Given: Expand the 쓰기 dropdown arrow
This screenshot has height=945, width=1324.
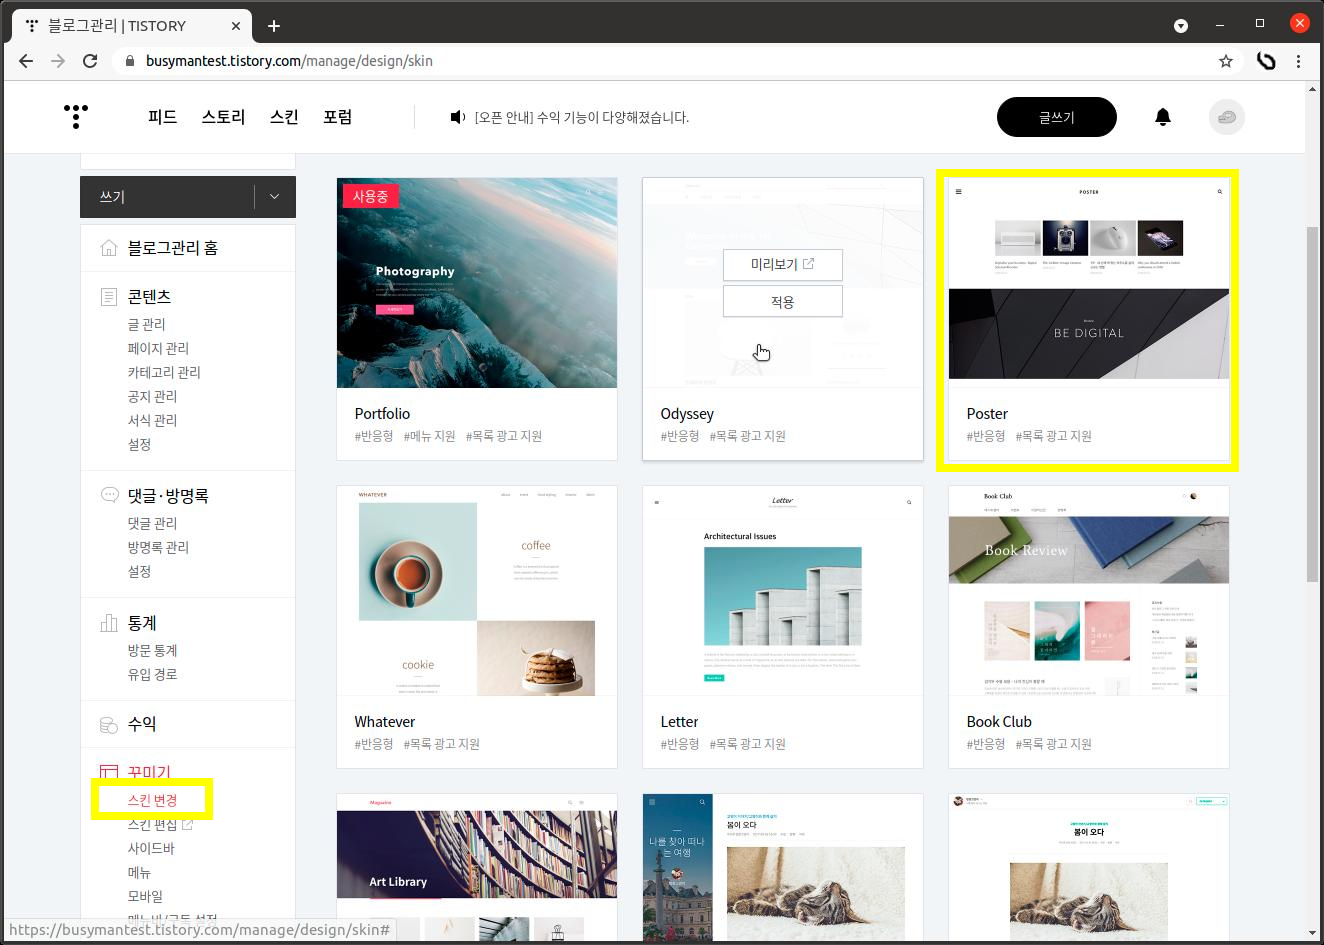Looking at the screenshot, I should (274, 197).
